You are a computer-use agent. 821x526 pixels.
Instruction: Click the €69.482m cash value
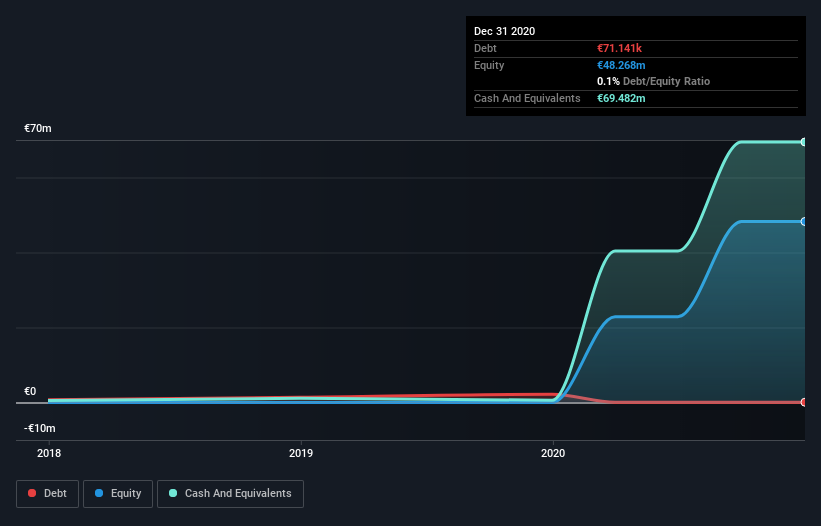[x=621, y=98]
